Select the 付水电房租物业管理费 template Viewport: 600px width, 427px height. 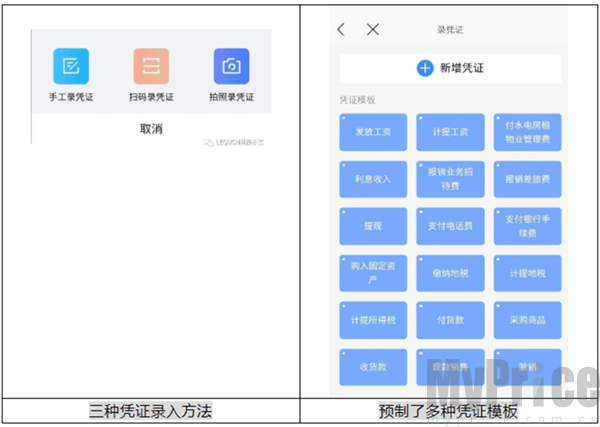(528, 132)
